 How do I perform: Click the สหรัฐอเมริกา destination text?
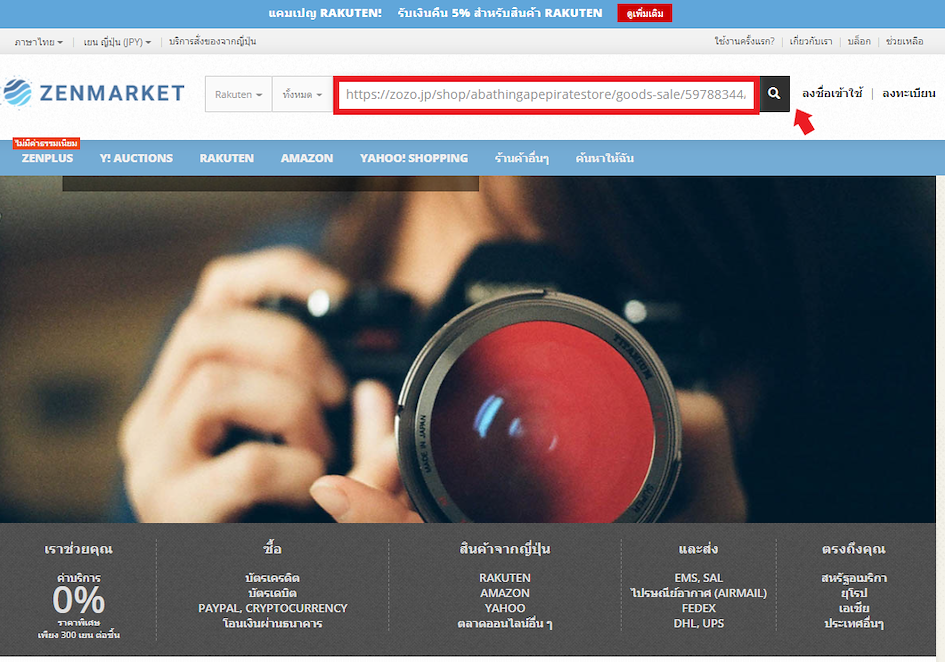tap(854, 578)
